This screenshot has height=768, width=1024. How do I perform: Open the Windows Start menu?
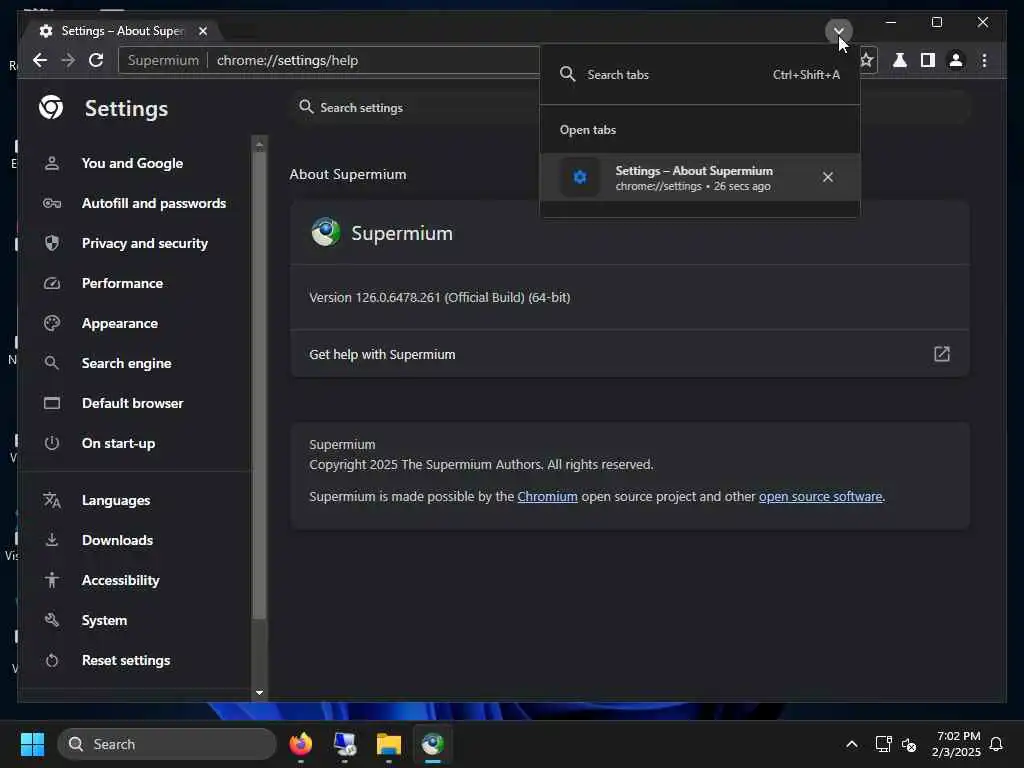click(32, 744)
